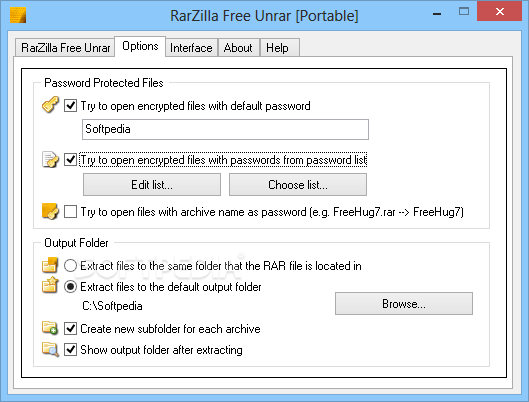Click the default output folder star icon
This screenshot has width=529, height=402.
[x=50, y=286]
